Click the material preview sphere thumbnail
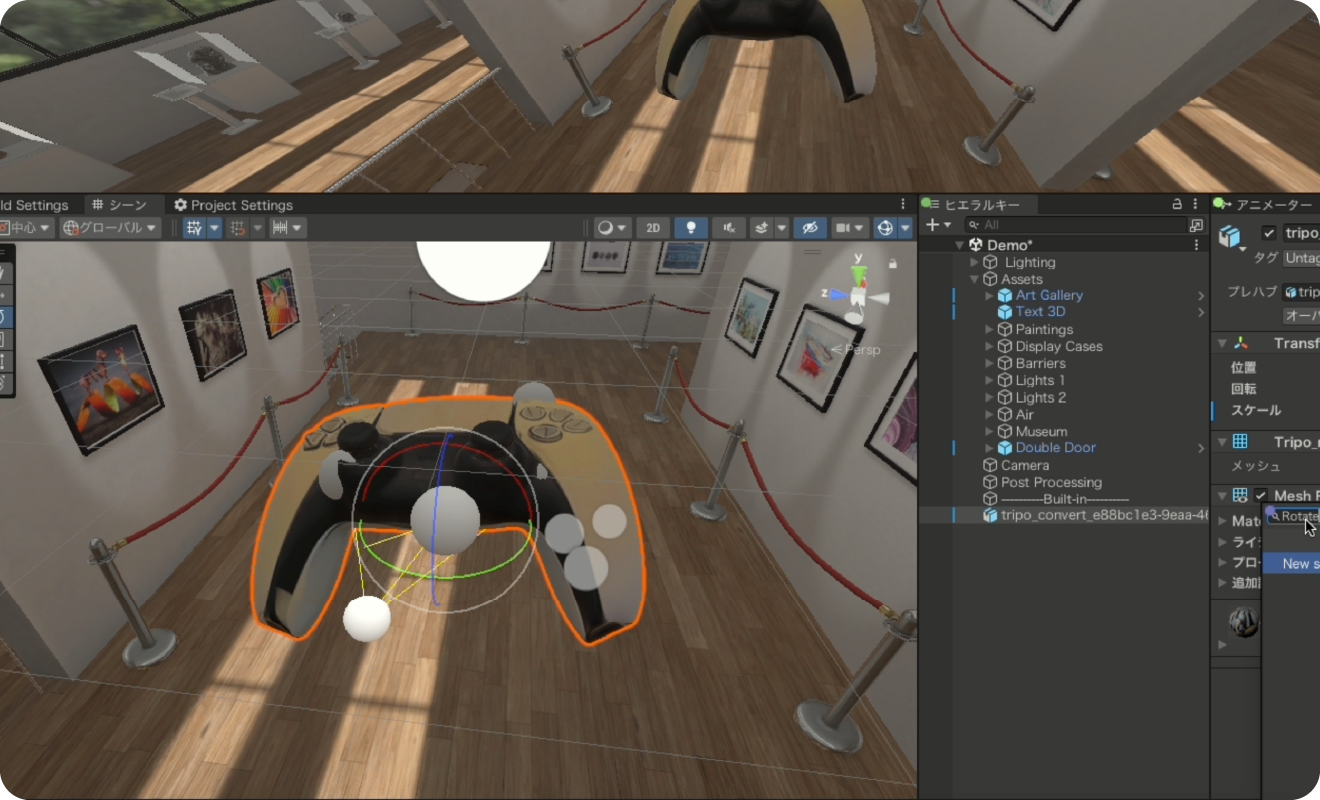This screenshot has width=1320, height=800. (1244, 622)
